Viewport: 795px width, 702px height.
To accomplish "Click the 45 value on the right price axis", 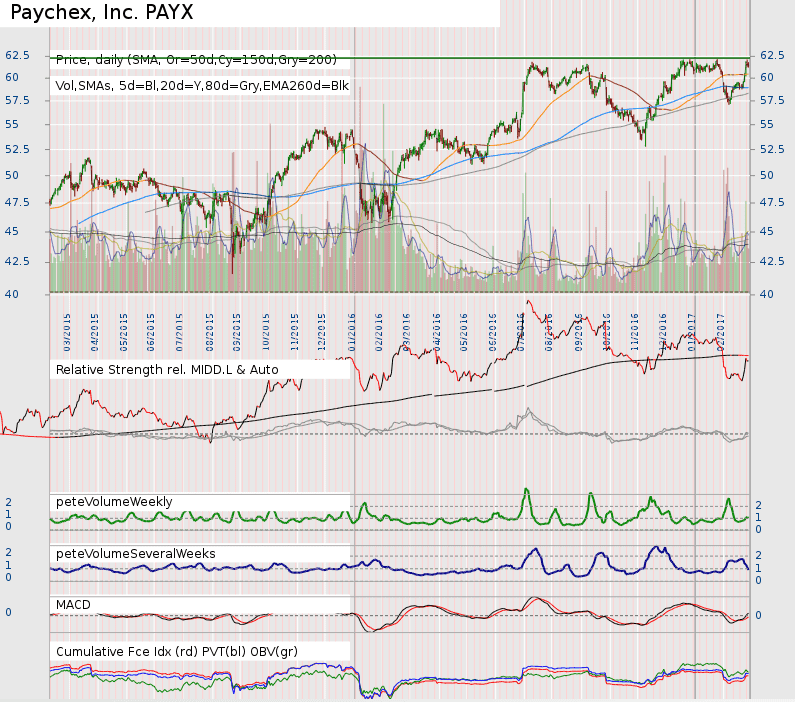I will 767,231.
